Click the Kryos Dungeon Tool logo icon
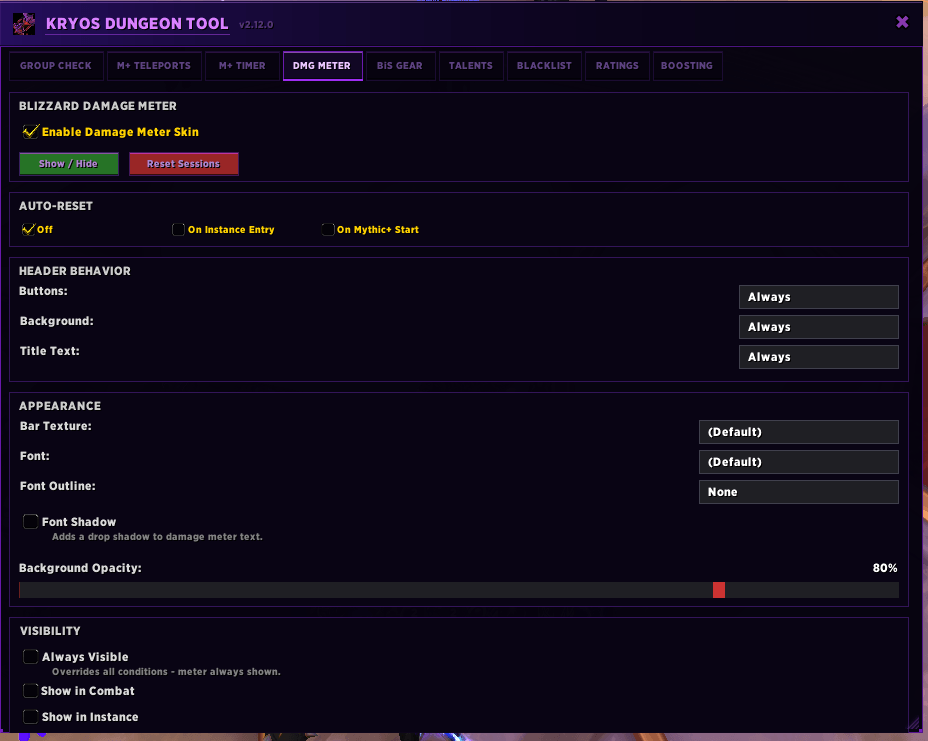Viewport: 928px width, 741px height. 24,24
